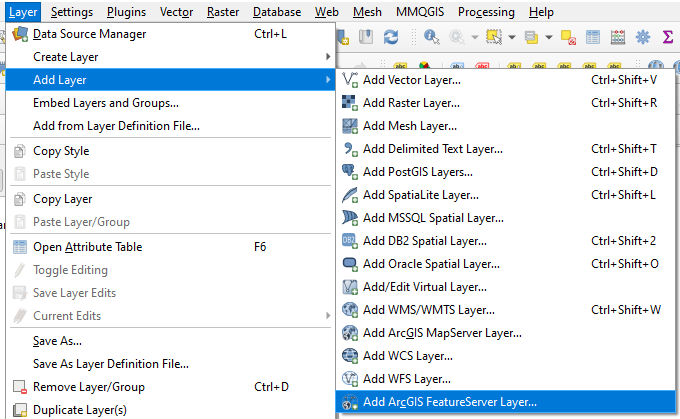Screen dimensions: 680x419
Task: Choose Add PostGIS Layers
Action: tap(506, 172)
